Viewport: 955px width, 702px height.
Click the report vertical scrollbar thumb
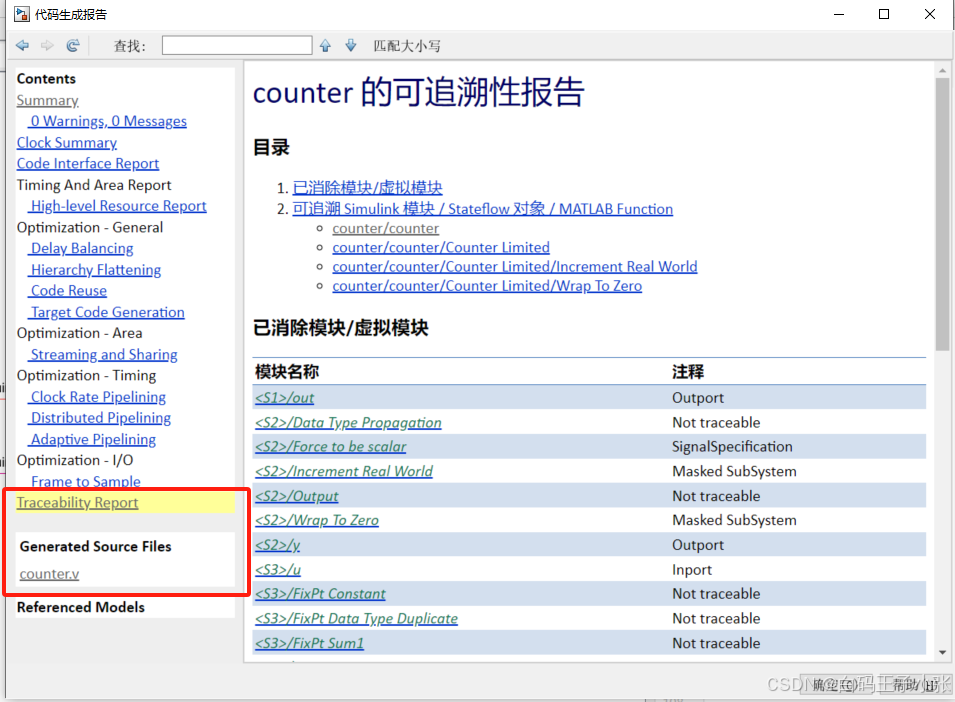pyautogui.click(x=942, y=213)
